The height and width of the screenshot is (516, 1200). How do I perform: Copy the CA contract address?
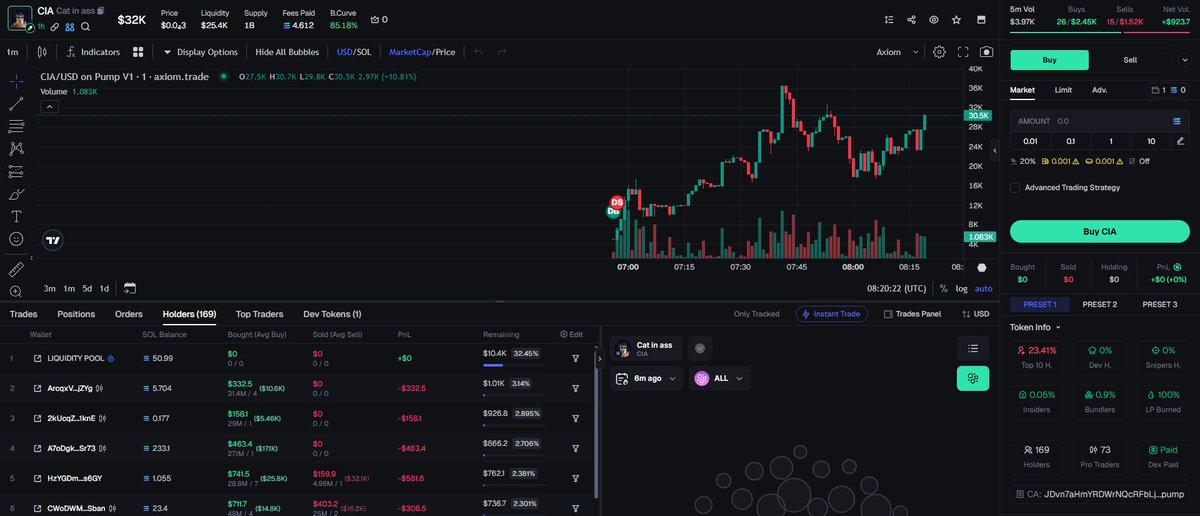pyautogui.click(x=1099, y=494)
